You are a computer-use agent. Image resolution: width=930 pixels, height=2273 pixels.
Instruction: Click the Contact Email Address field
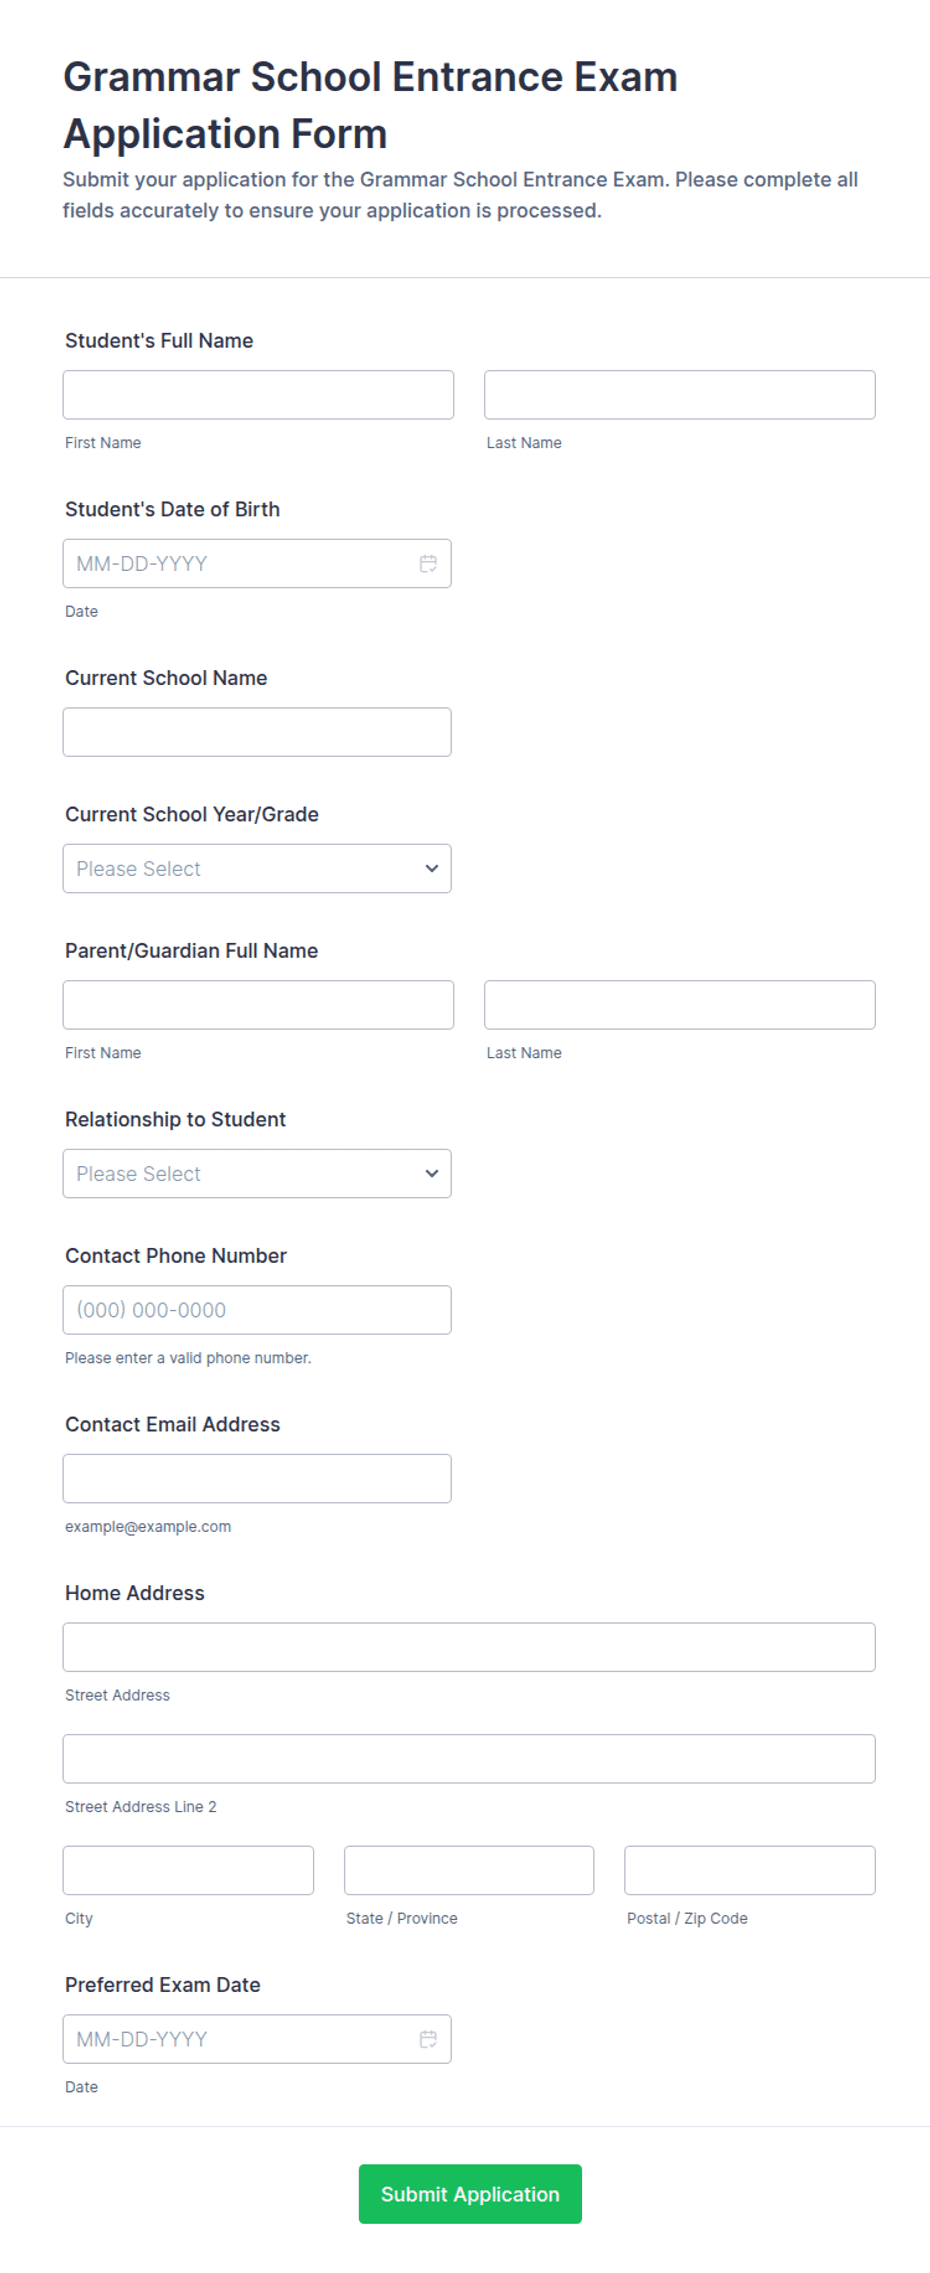tap(257, 1478)
